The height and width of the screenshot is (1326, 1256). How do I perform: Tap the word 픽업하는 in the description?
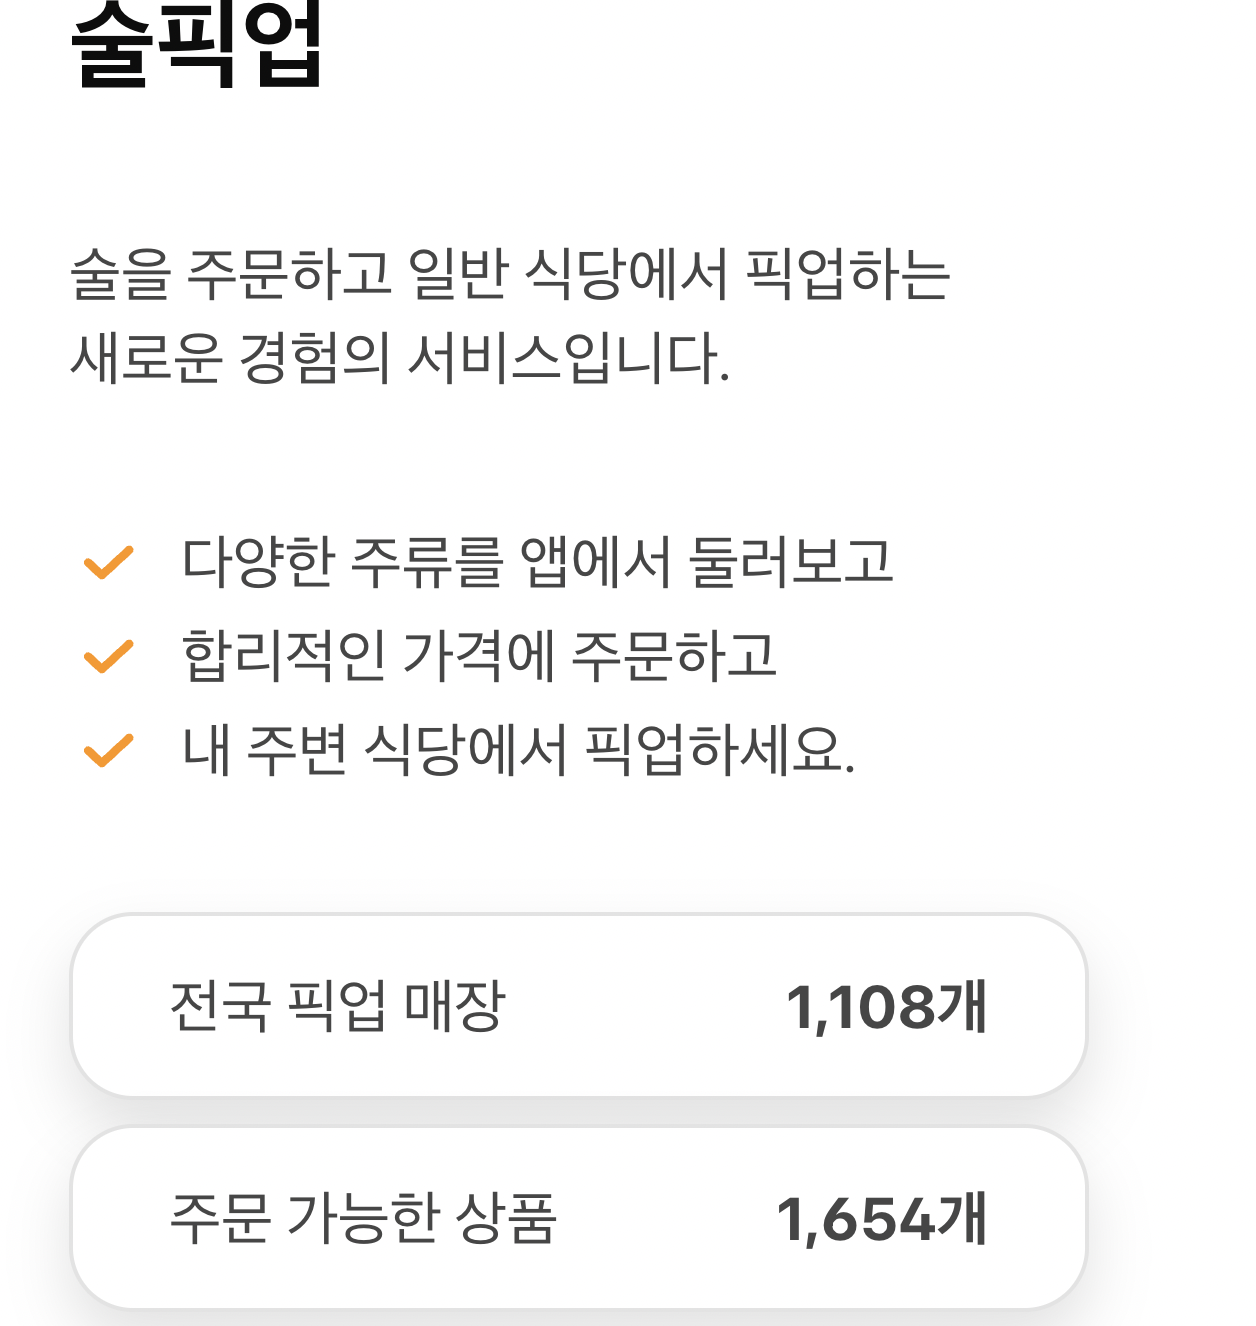pos(848,274)
